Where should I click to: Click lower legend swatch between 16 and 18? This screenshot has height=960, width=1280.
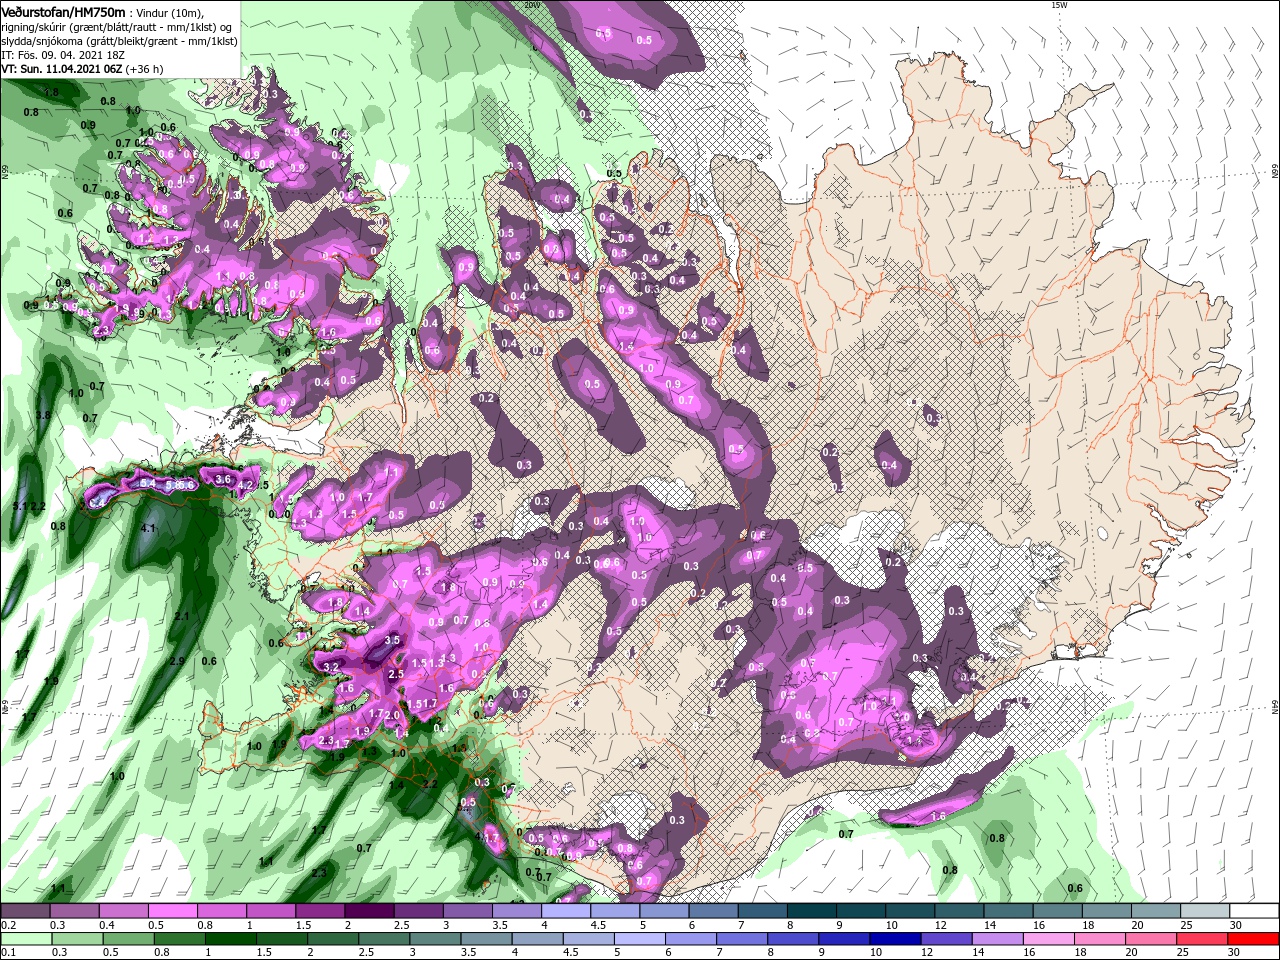click(x=1050, y=939)
